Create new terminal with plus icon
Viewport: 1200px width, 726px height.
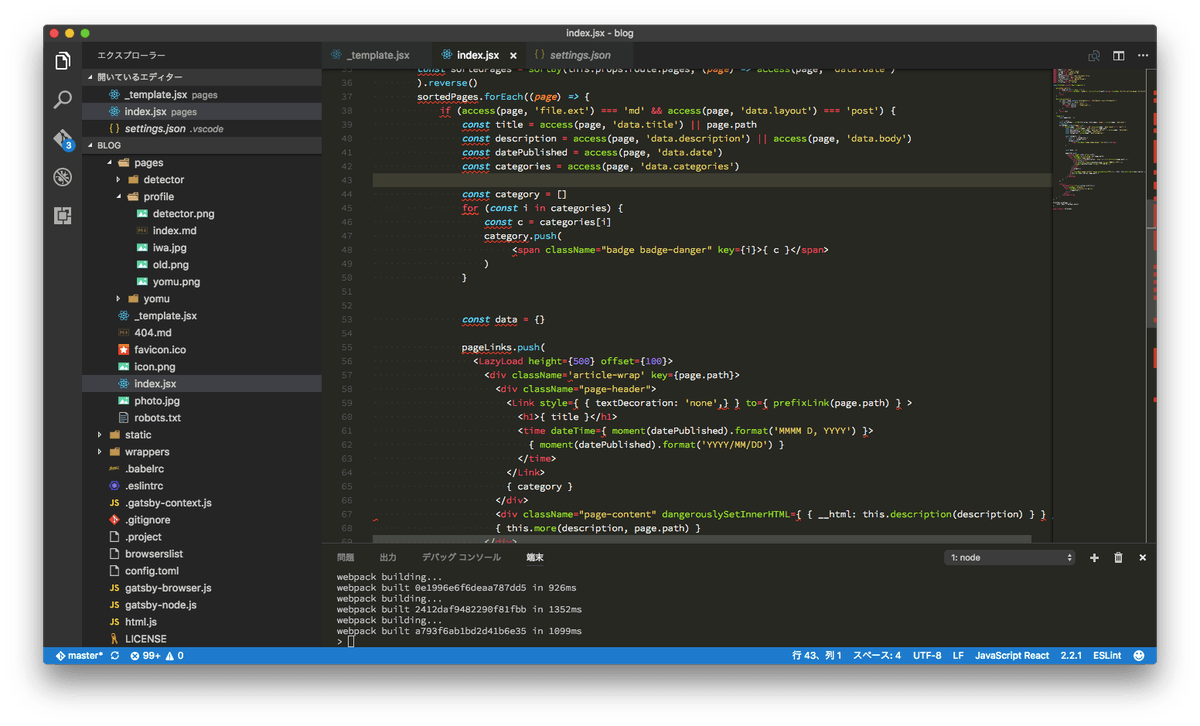coord(1094,558)
